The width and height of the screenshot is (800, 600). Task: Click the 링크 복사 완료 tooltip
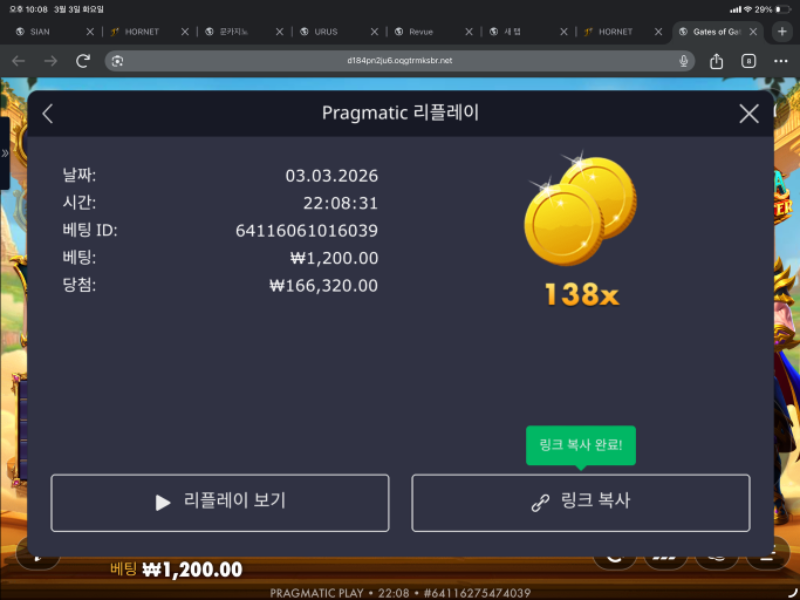click(x=581, y=445)
